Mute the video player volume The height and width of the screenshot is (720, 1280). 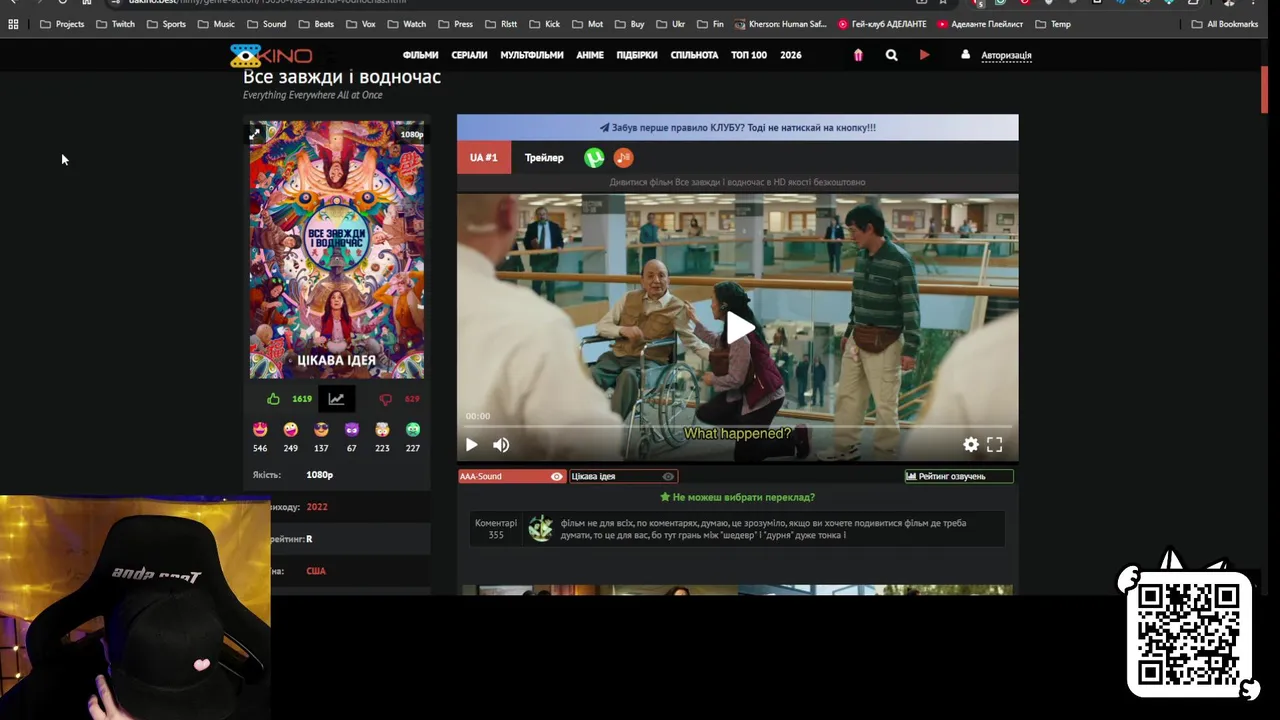pyautogui.click(x=501, y=445)
